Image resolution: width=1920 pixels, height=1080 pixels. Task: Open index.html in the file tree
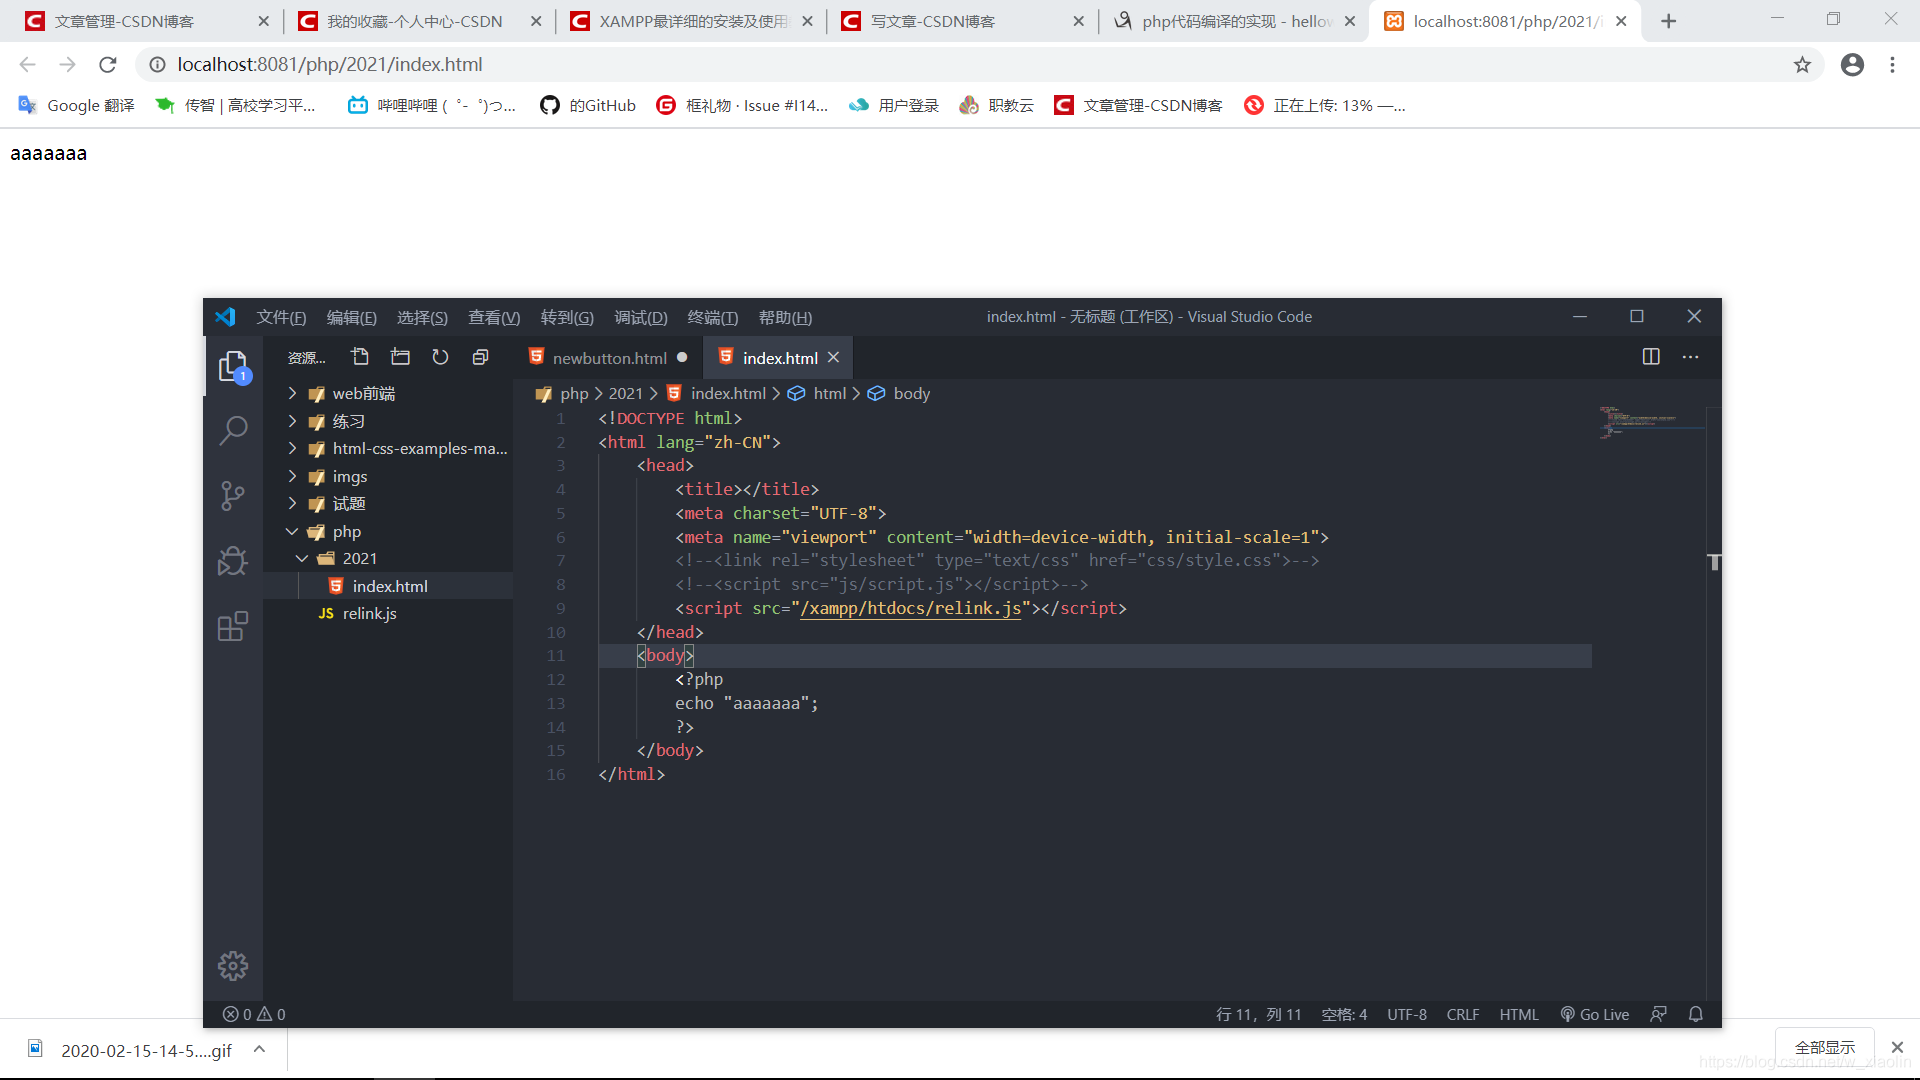click(388, 586)
